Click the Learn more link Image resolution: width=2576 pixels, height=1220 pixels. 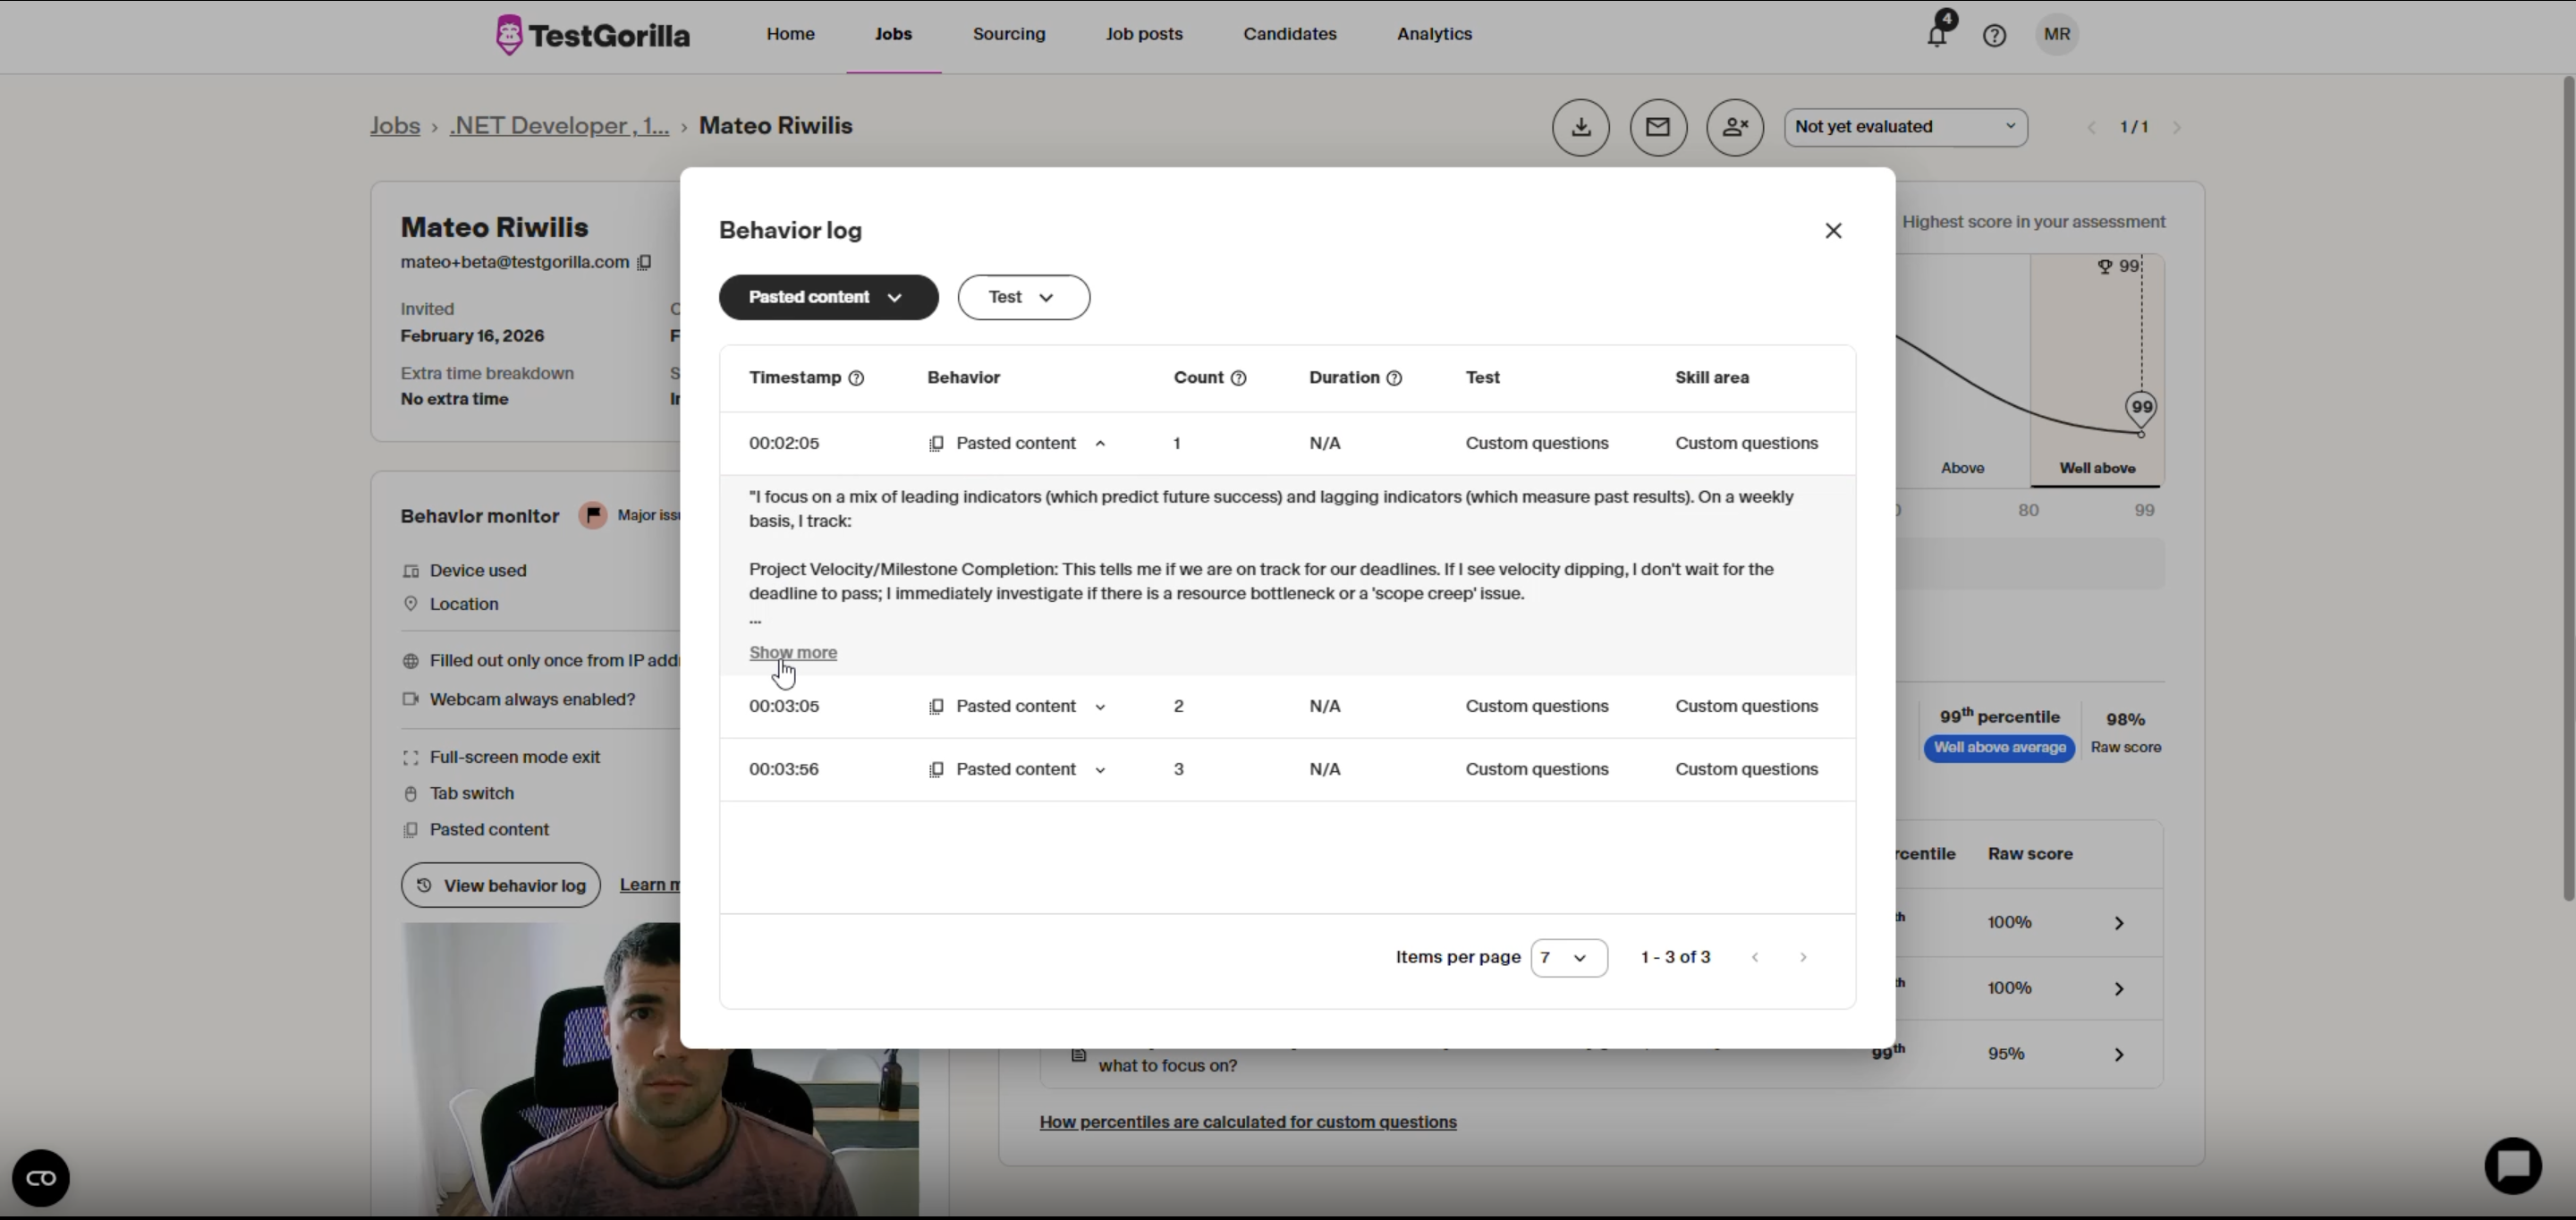point(649,886)
